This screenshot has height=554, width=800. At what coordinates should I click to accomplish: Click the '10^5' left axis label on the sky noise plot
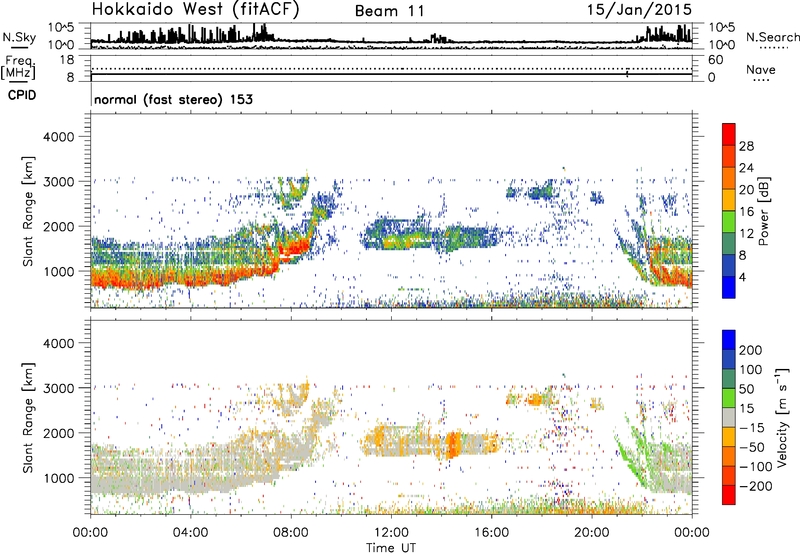61,28
